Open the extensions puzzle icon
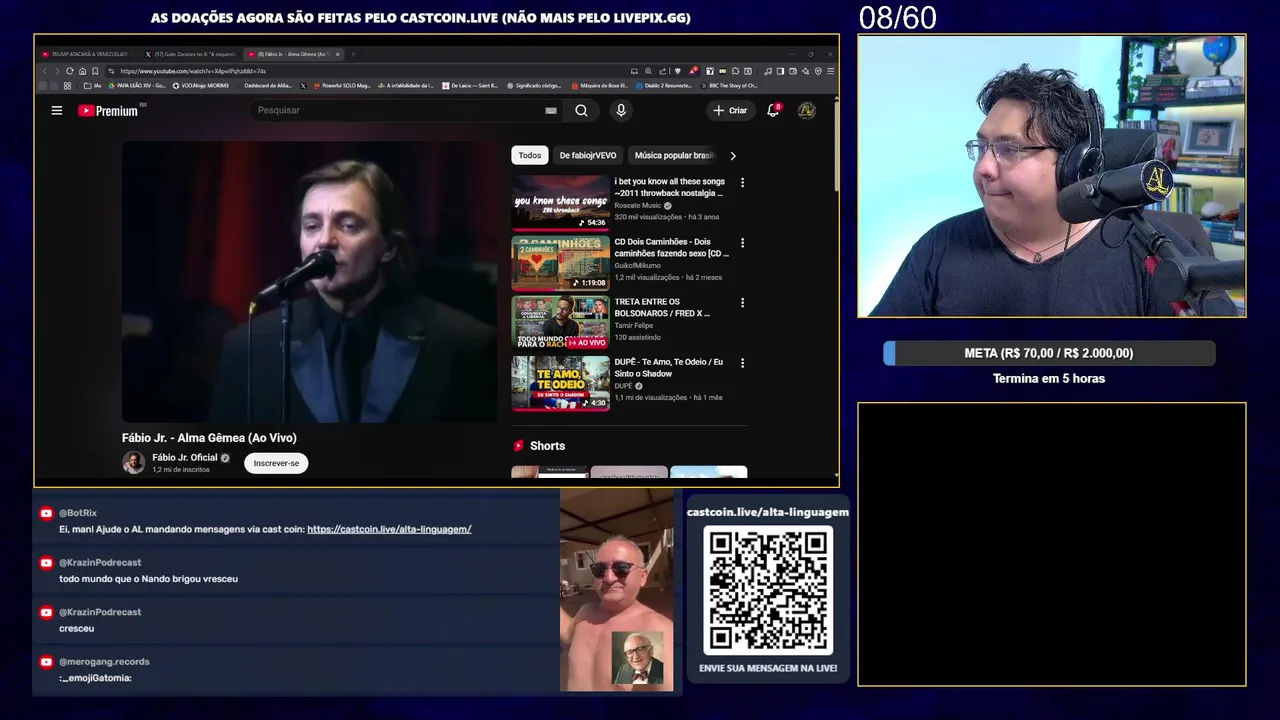The width and height of the screenshot is (1280, 720). (735, 71)
